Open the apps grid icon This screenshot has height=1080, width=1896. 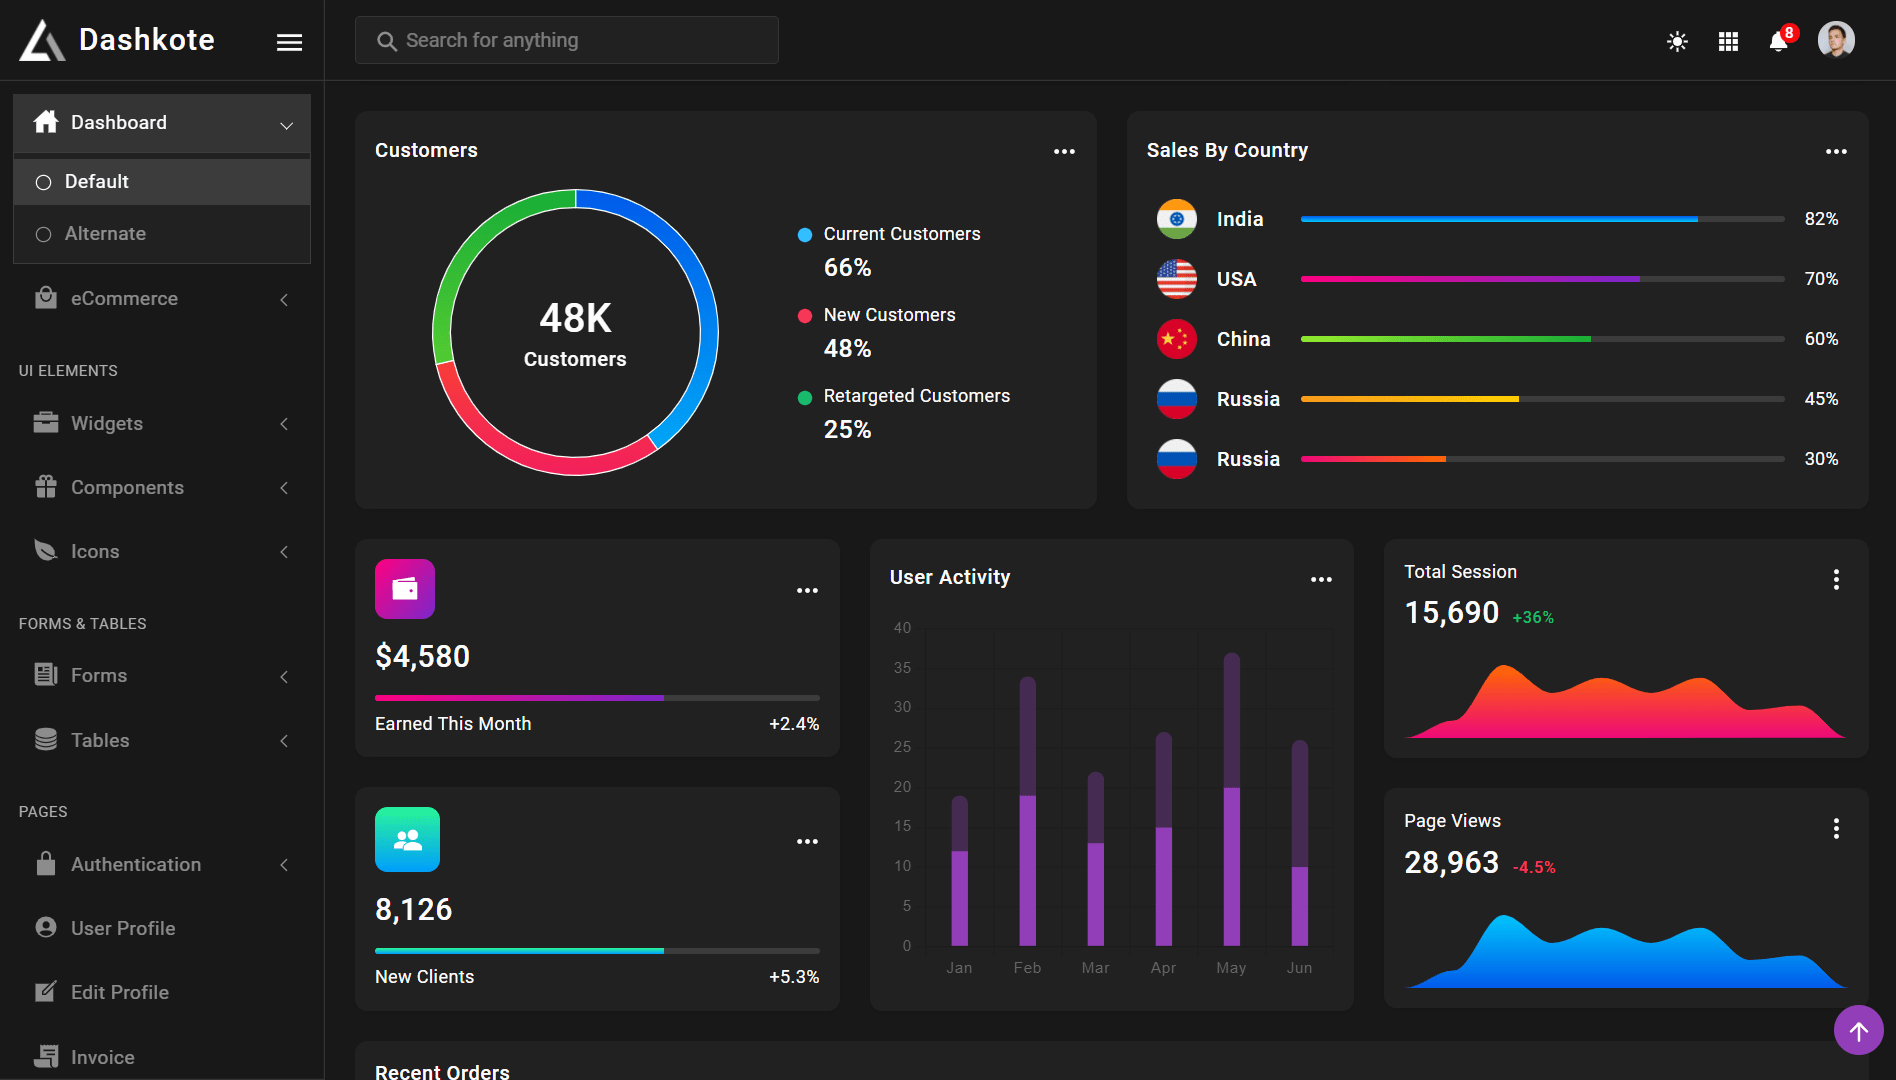coord(1728,41)
